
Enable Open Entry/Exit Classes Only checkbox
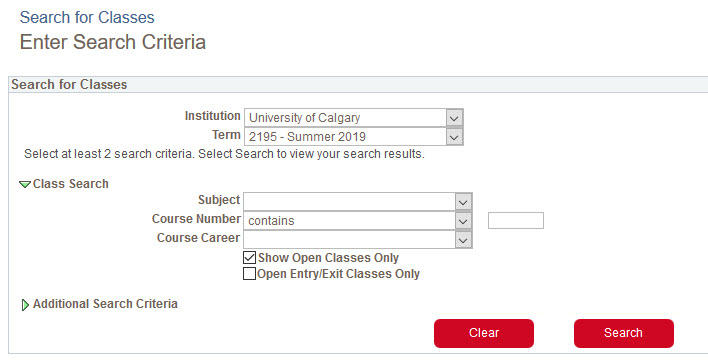pos(249,274)
